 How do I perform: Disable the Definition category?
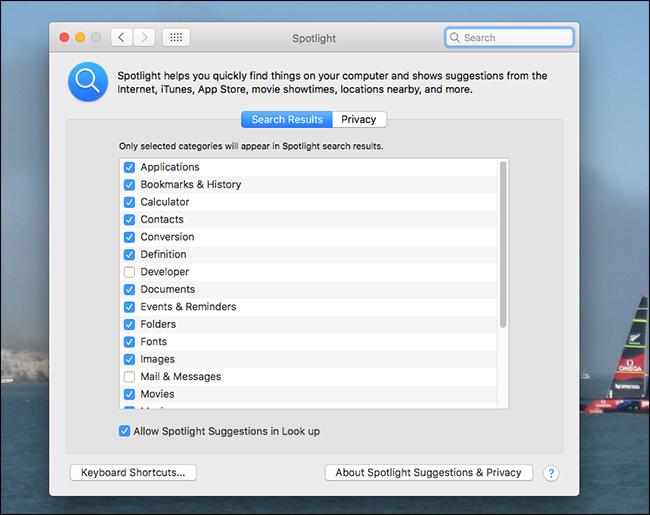pos(129,254)
